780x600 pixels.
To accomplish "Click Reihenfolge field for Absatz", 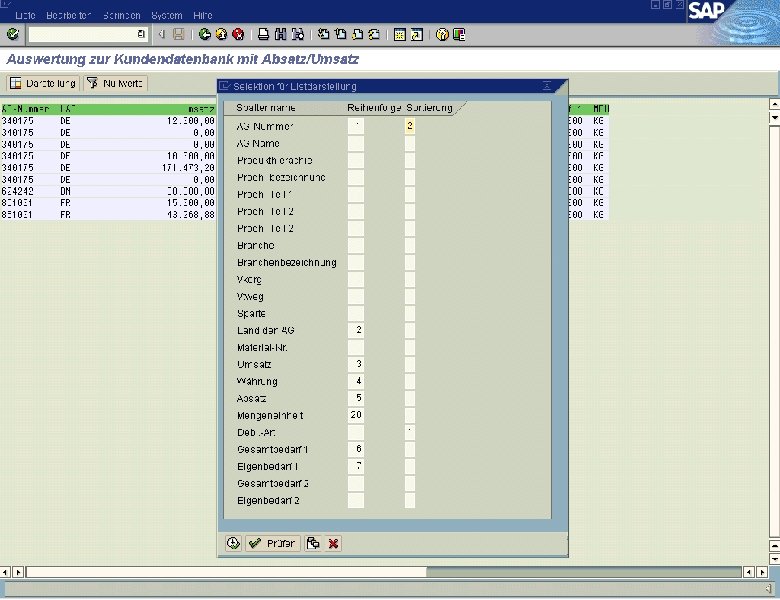I will point(356,398).
